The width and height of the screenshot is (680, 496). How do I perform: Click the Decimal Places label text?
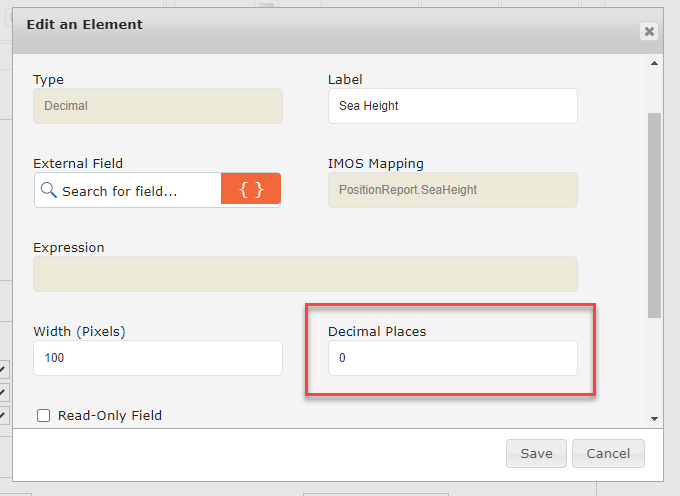[377, 331]
